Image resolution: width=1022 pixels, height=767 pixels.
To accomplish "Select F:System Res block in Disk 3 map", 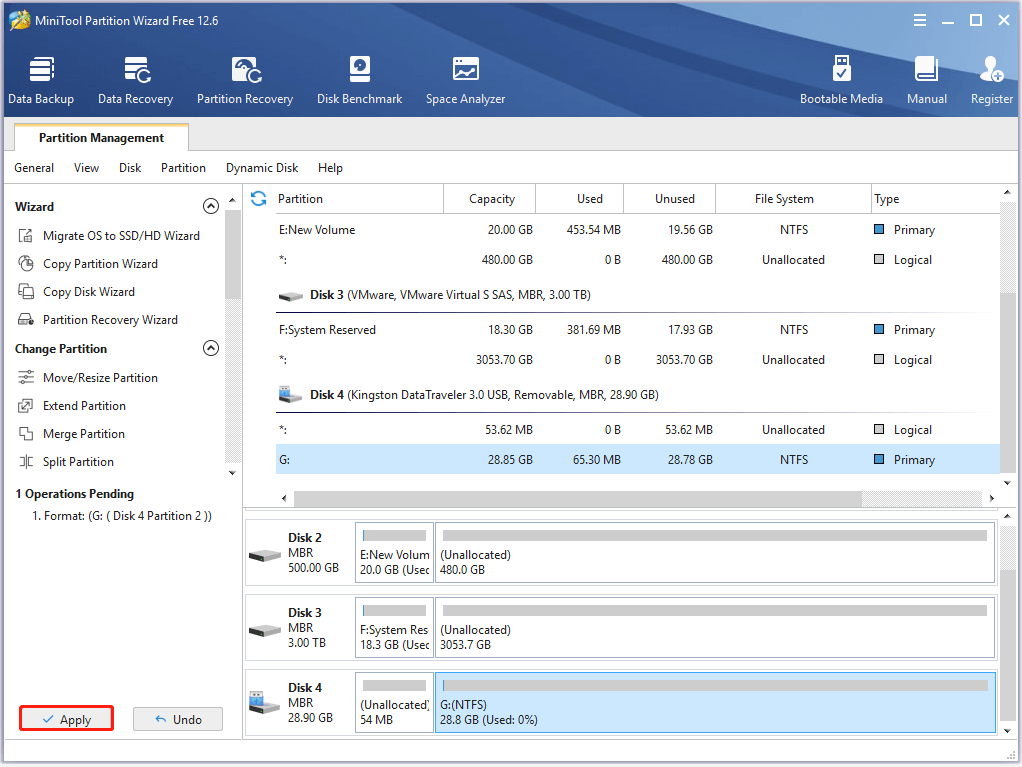I will click(x=394, y=628).
